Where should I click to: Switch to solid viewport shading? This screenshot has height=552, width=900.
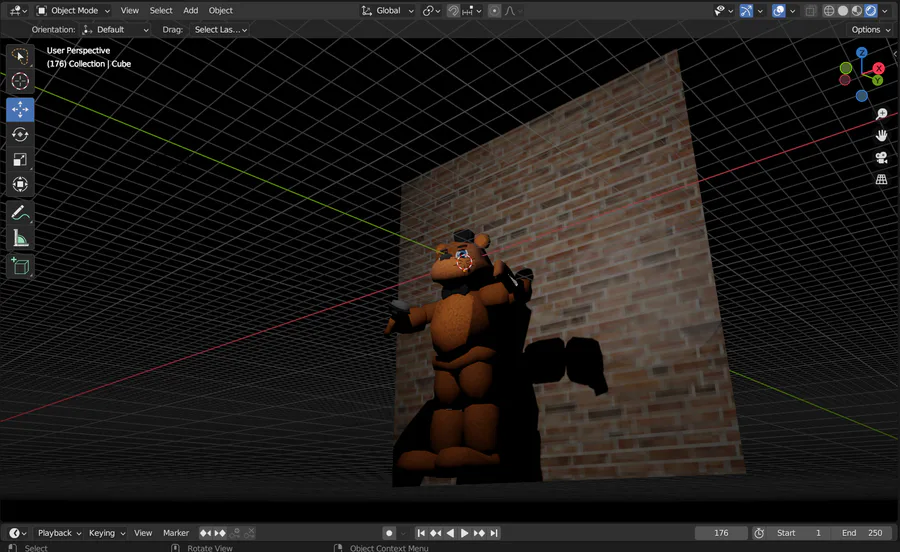coord(843,10)
